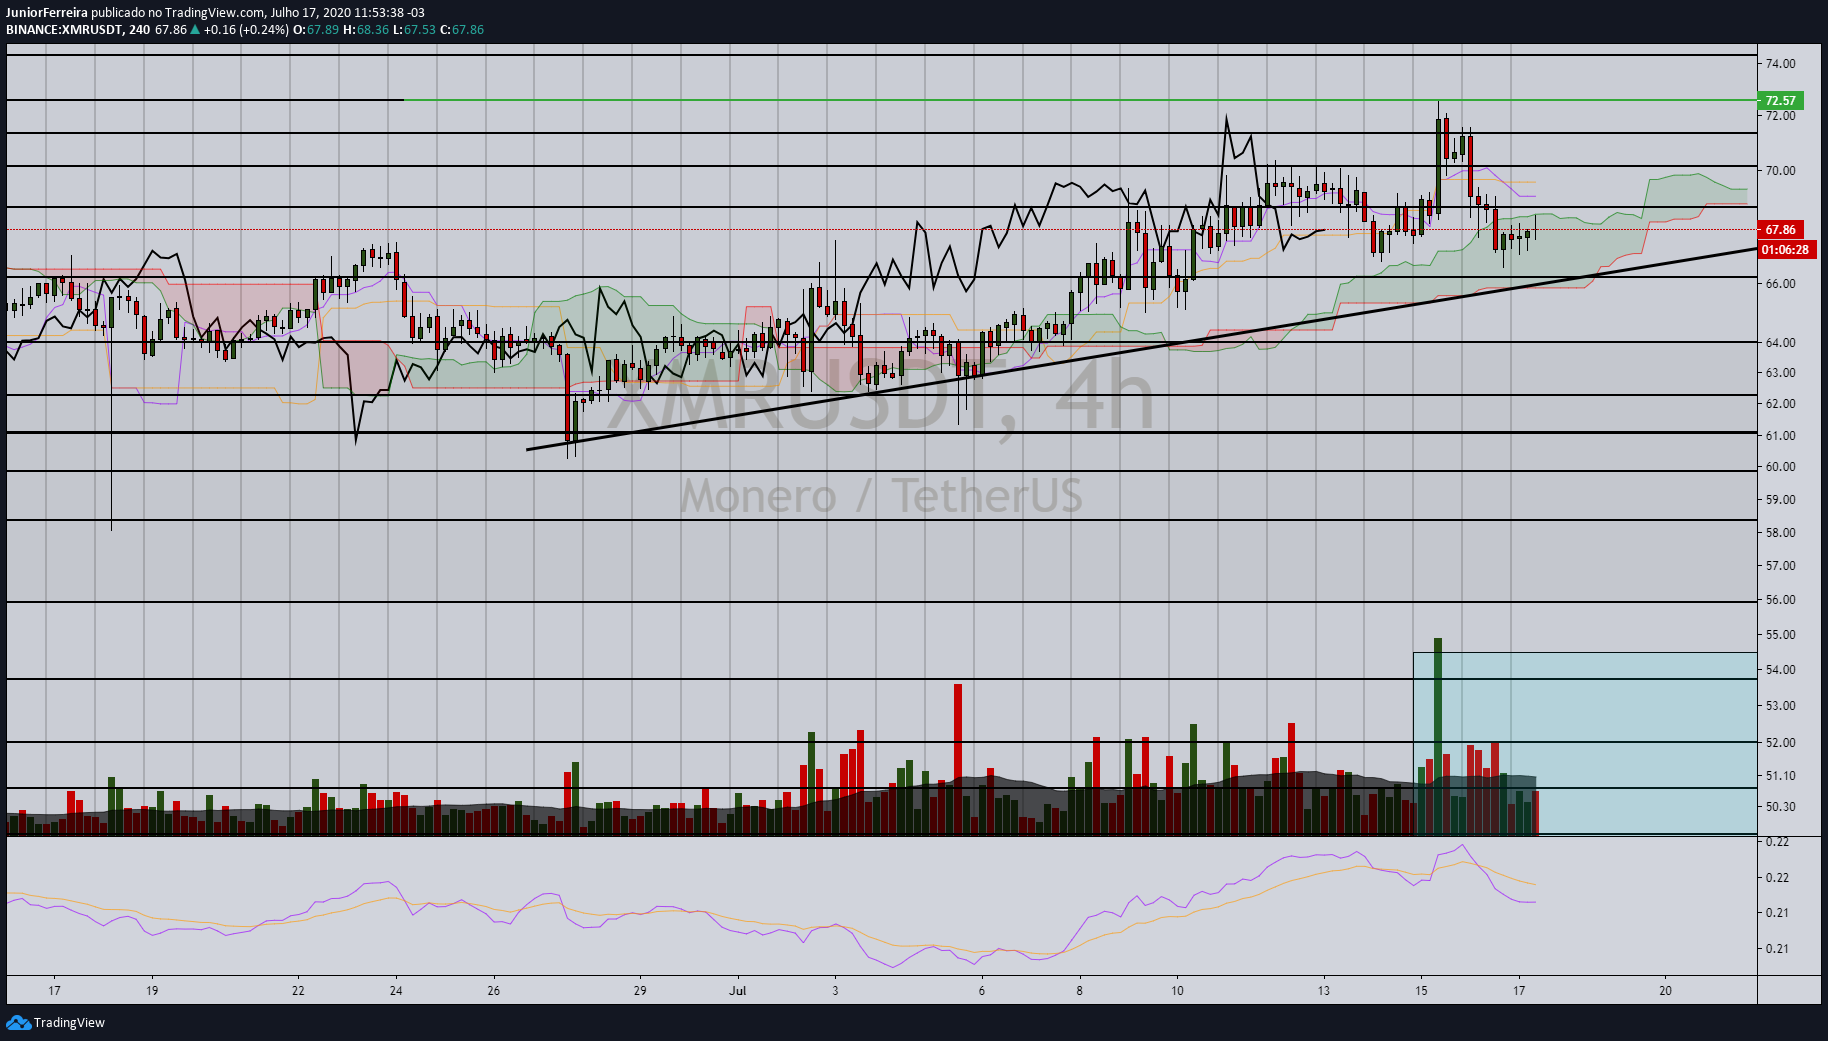Click the 10 date label on time axis

pos(1177,990)
